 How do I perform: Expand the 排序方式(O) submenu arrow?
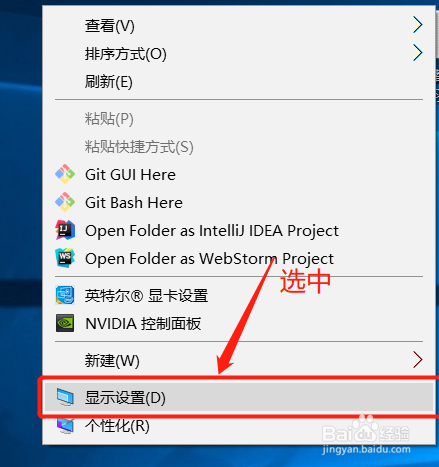417,53
